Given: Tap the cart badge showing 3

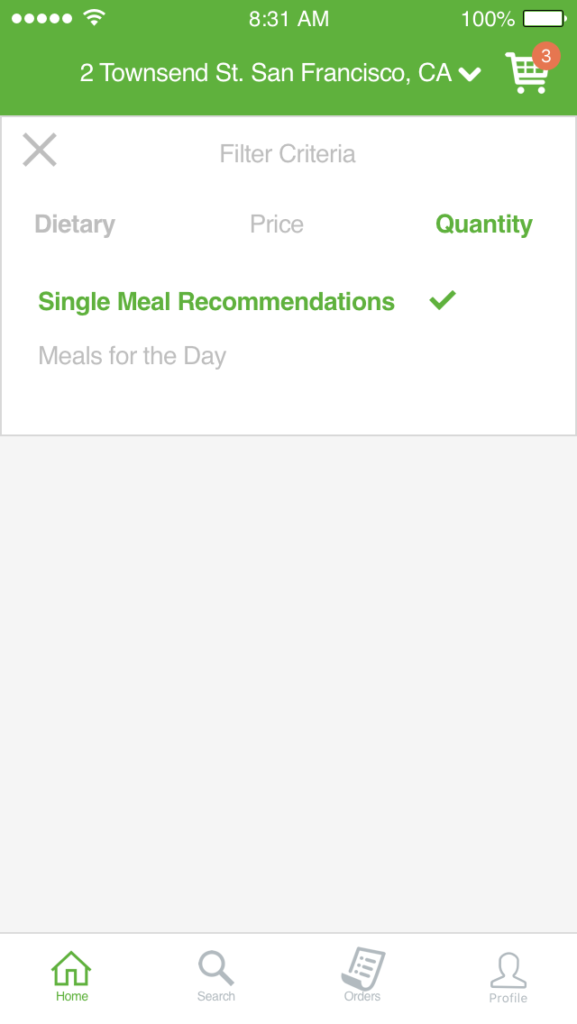Looking at the screenshot, I should [x=546, y=56].
